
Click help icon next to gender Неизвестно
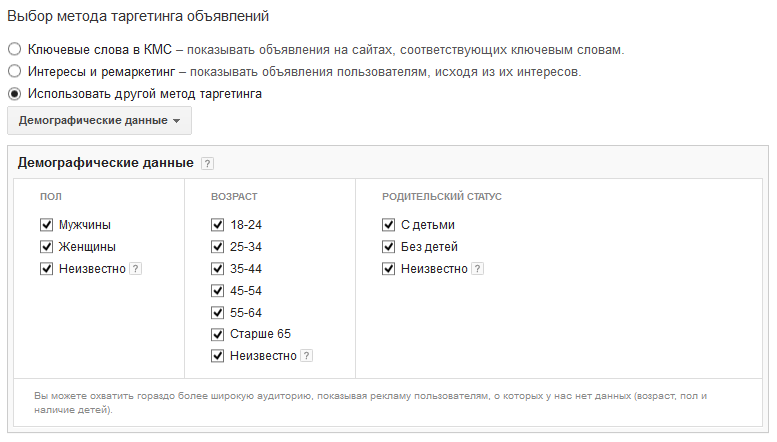(136, 269)
